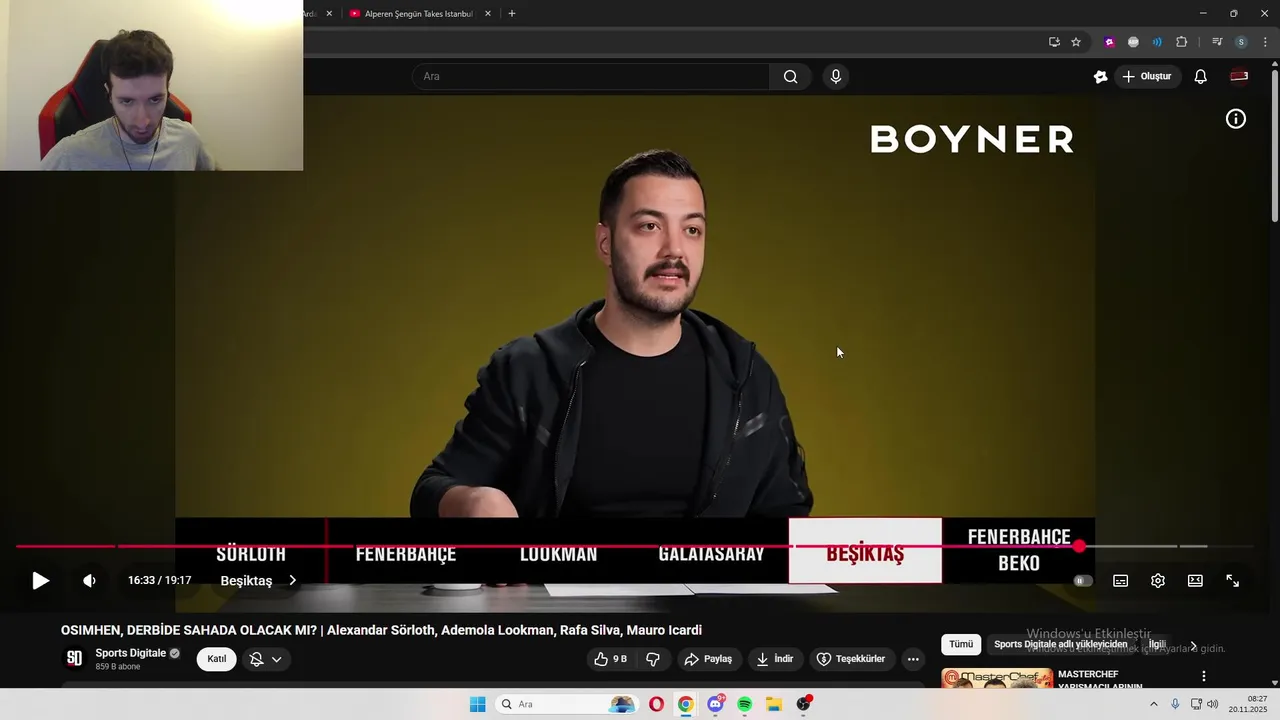Screen dimensions: 1280x720
Task: Click the Paylaş share button
Action: pos(708,659)
